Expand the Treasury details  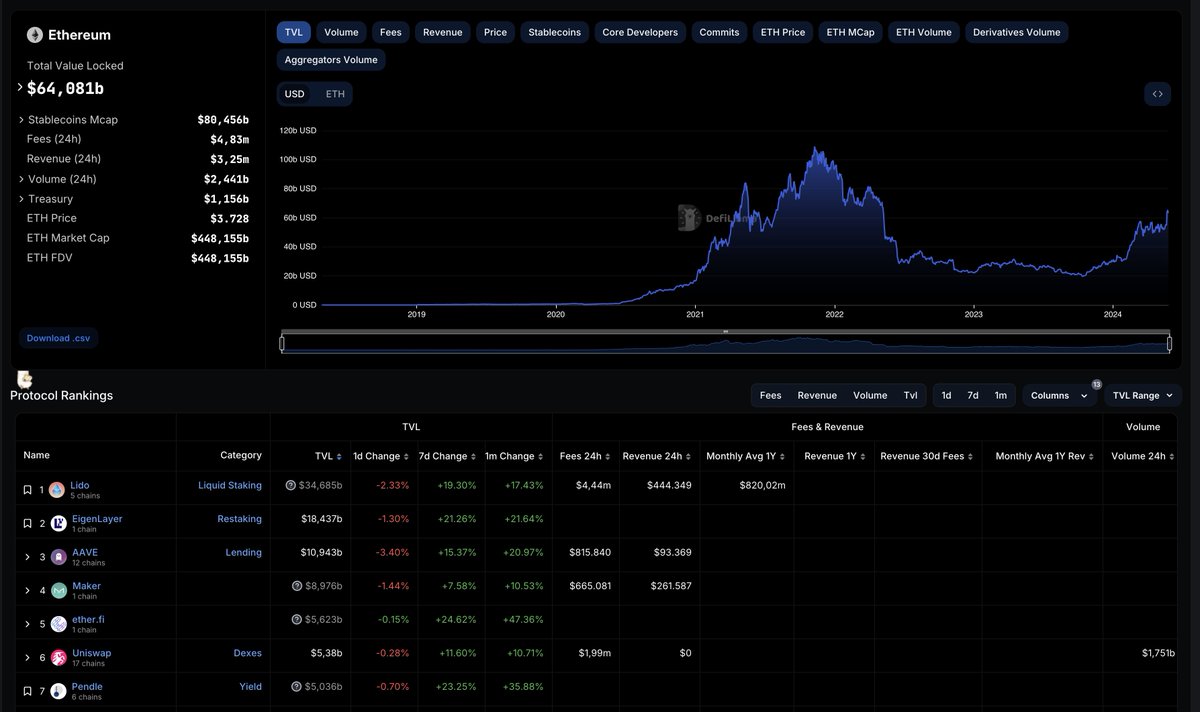pyautogui.click(x=21, y=199)
